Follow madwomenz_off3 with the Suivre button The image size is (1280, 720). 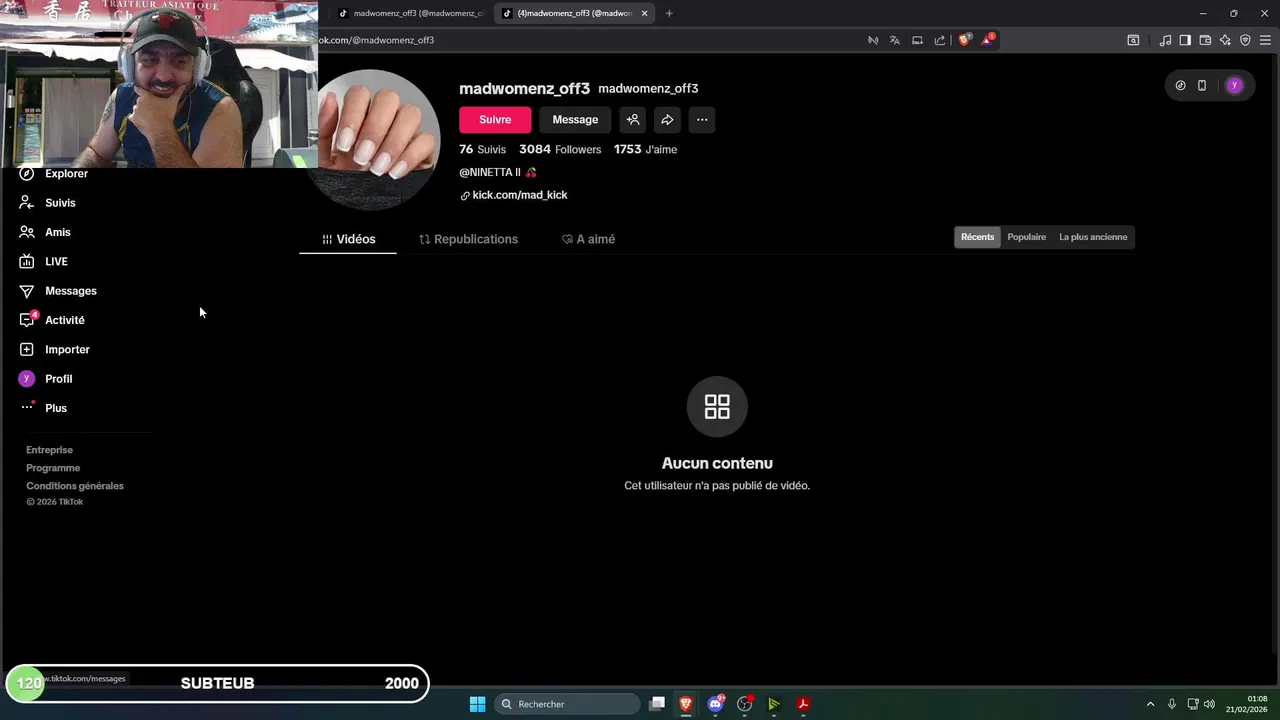click(x=495, y=120)
